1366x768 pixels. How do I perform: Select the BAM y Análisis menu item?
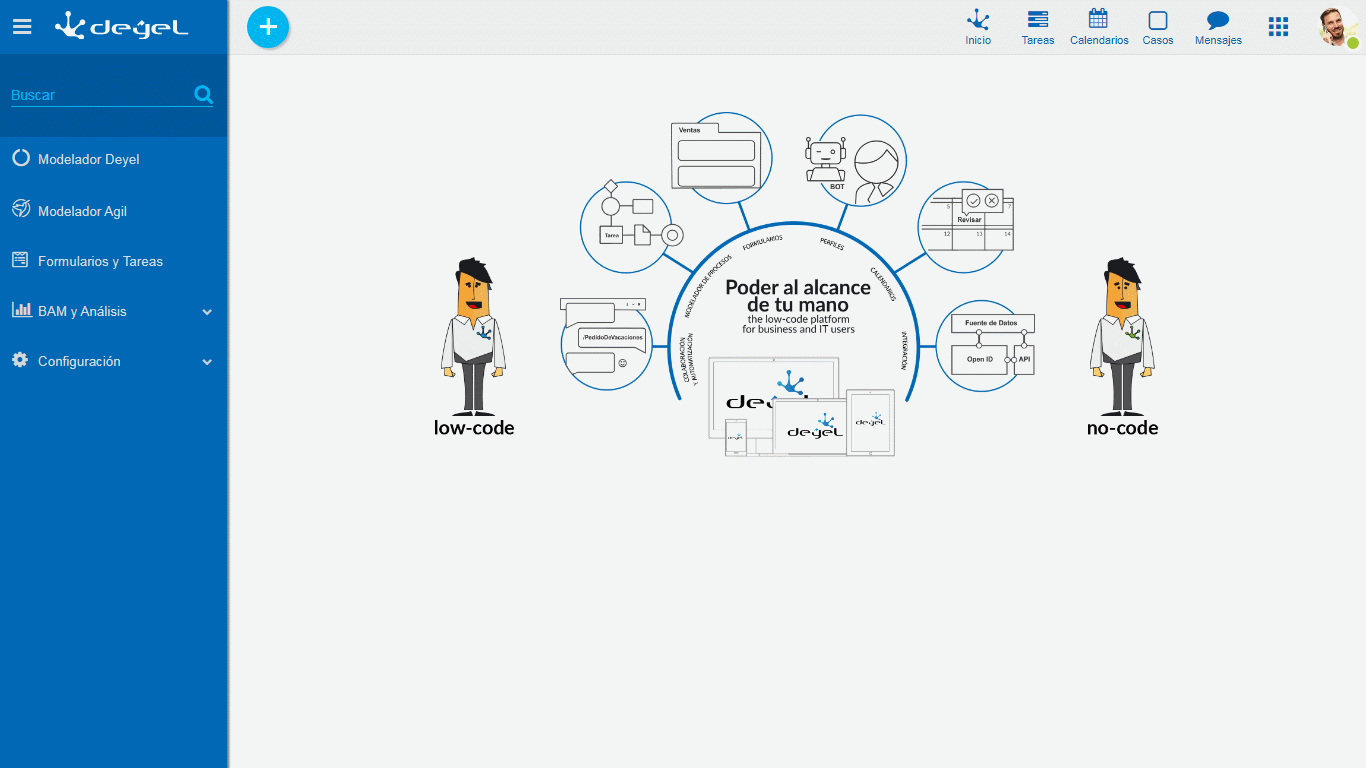[x=114, y=311]
